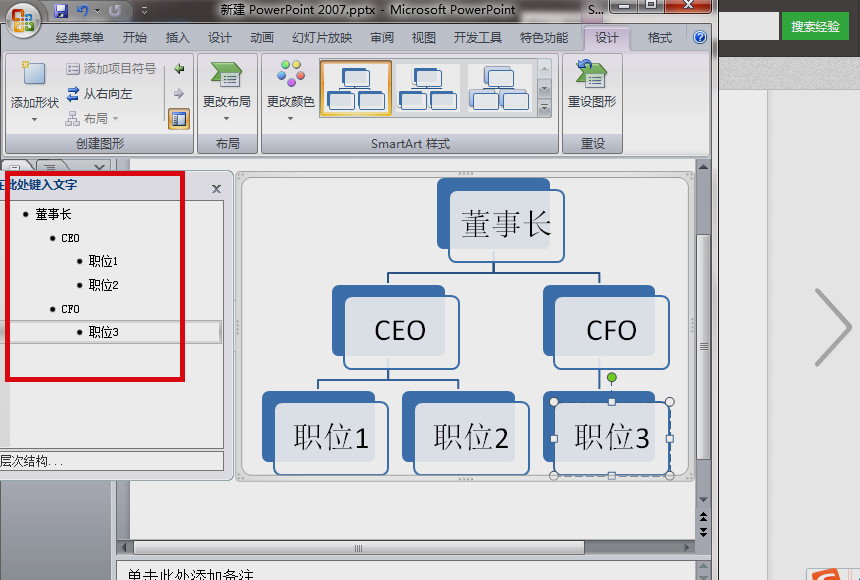Viewport: 860px width, 580px height.
Task: Close the slides/outline pane X
Action: [x=99, y=167]
